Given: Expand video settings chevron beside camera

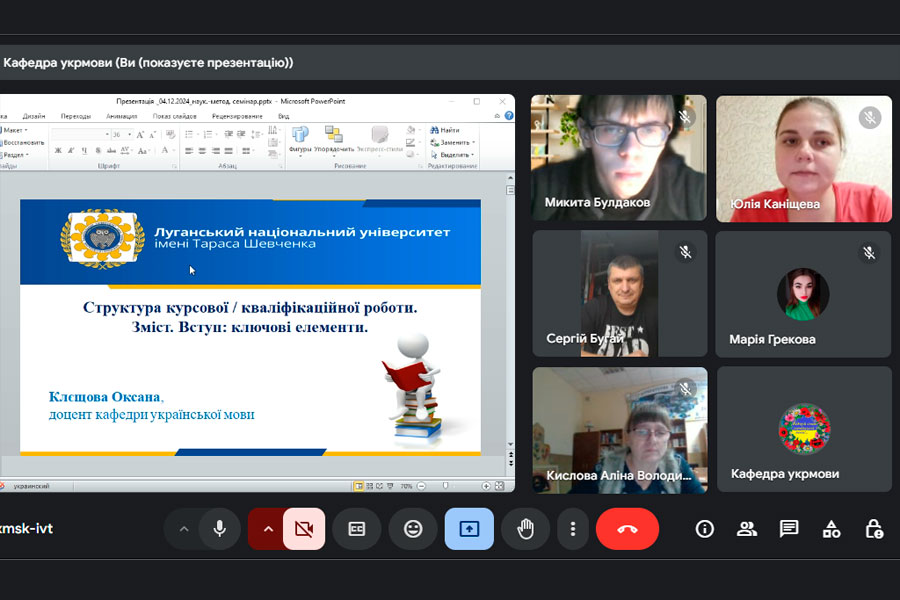Looking at the screenshot, I should [x=268, y=529].
